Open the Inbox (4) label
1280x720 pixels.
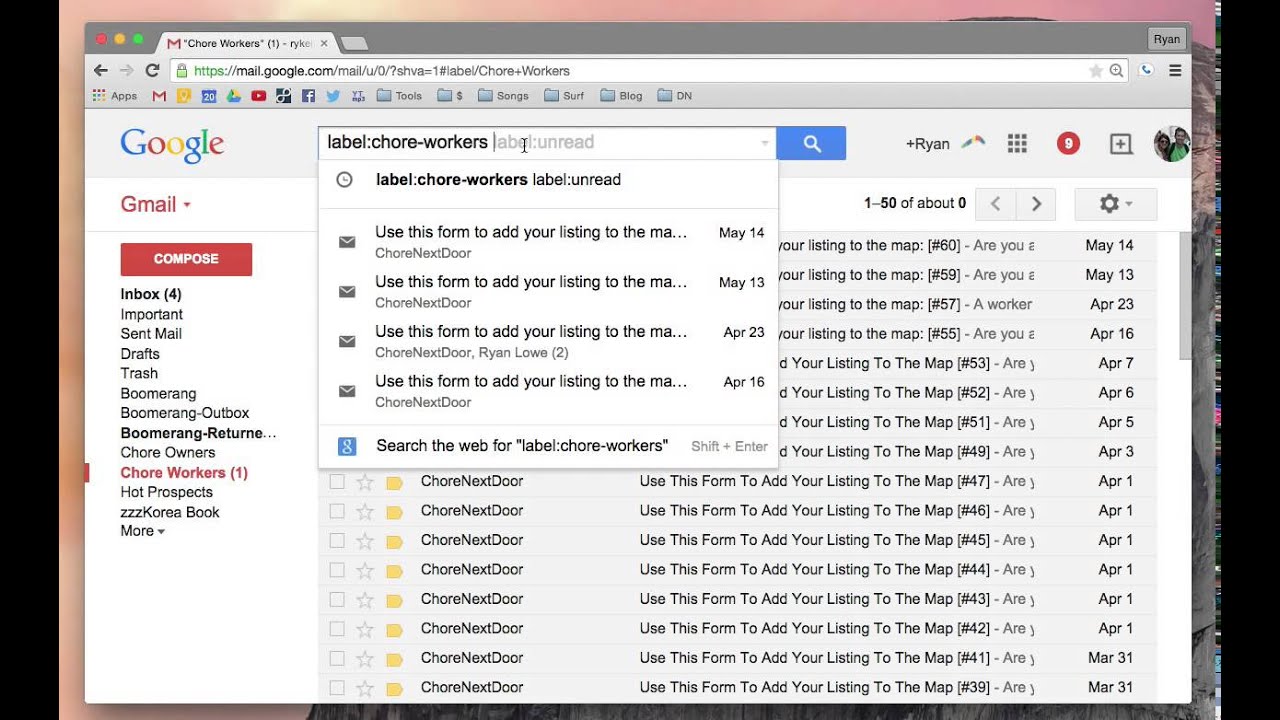151,294
